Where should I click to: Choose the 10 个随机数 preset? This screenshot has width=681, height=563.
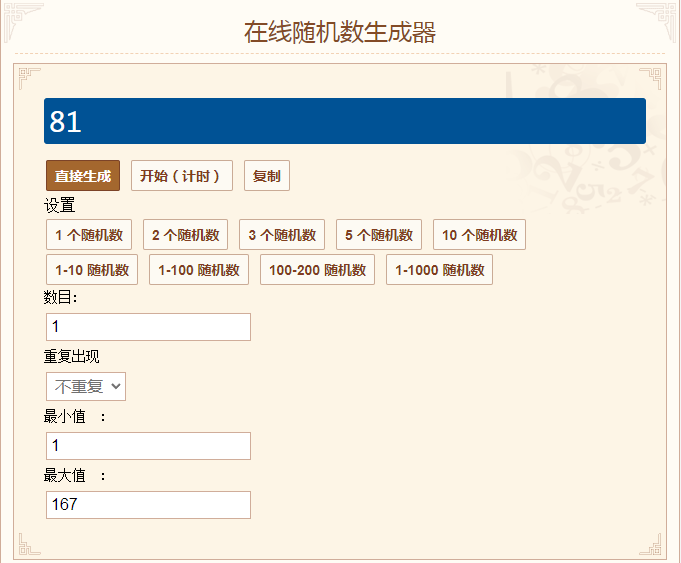479,235
